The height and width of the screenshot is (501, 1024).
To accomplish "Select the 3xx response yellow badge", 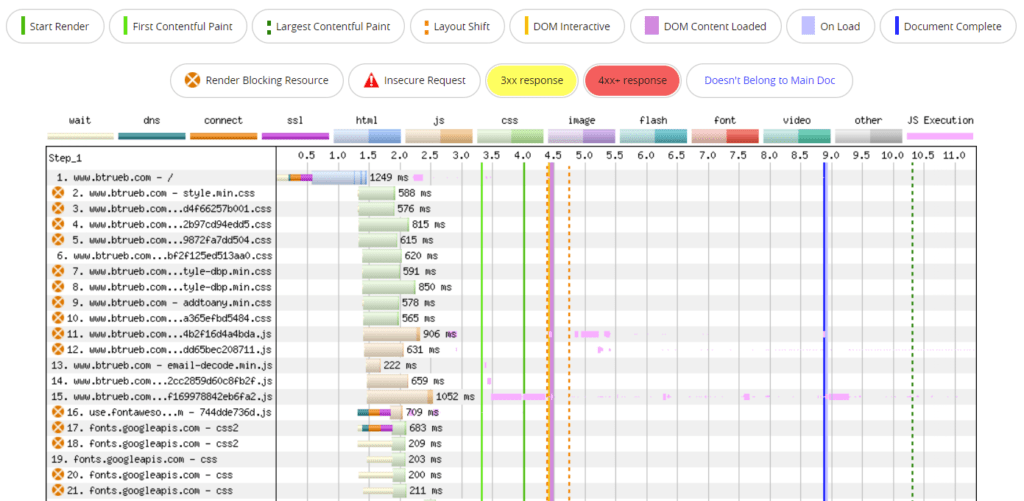I will pyautogui.click(x=531, y=81).
